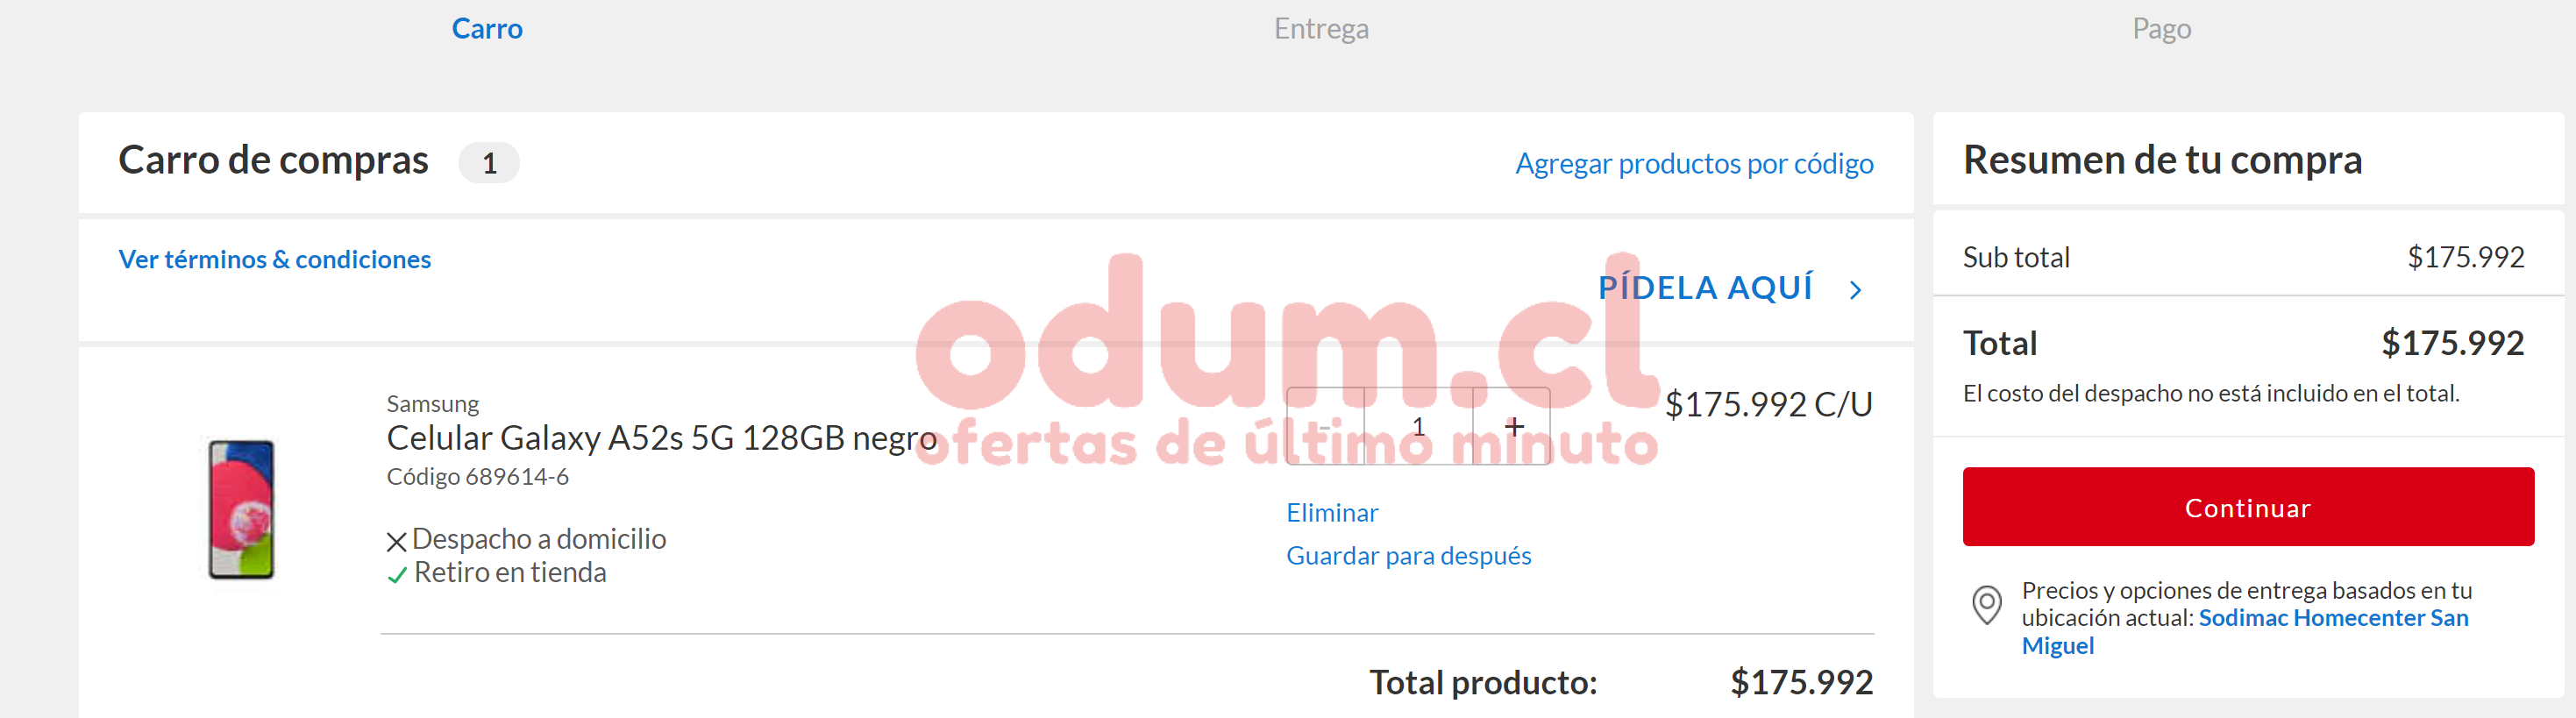Click Guardar para después link
This screenshot has width=2576, height=718.
[x=1408, y=556]
